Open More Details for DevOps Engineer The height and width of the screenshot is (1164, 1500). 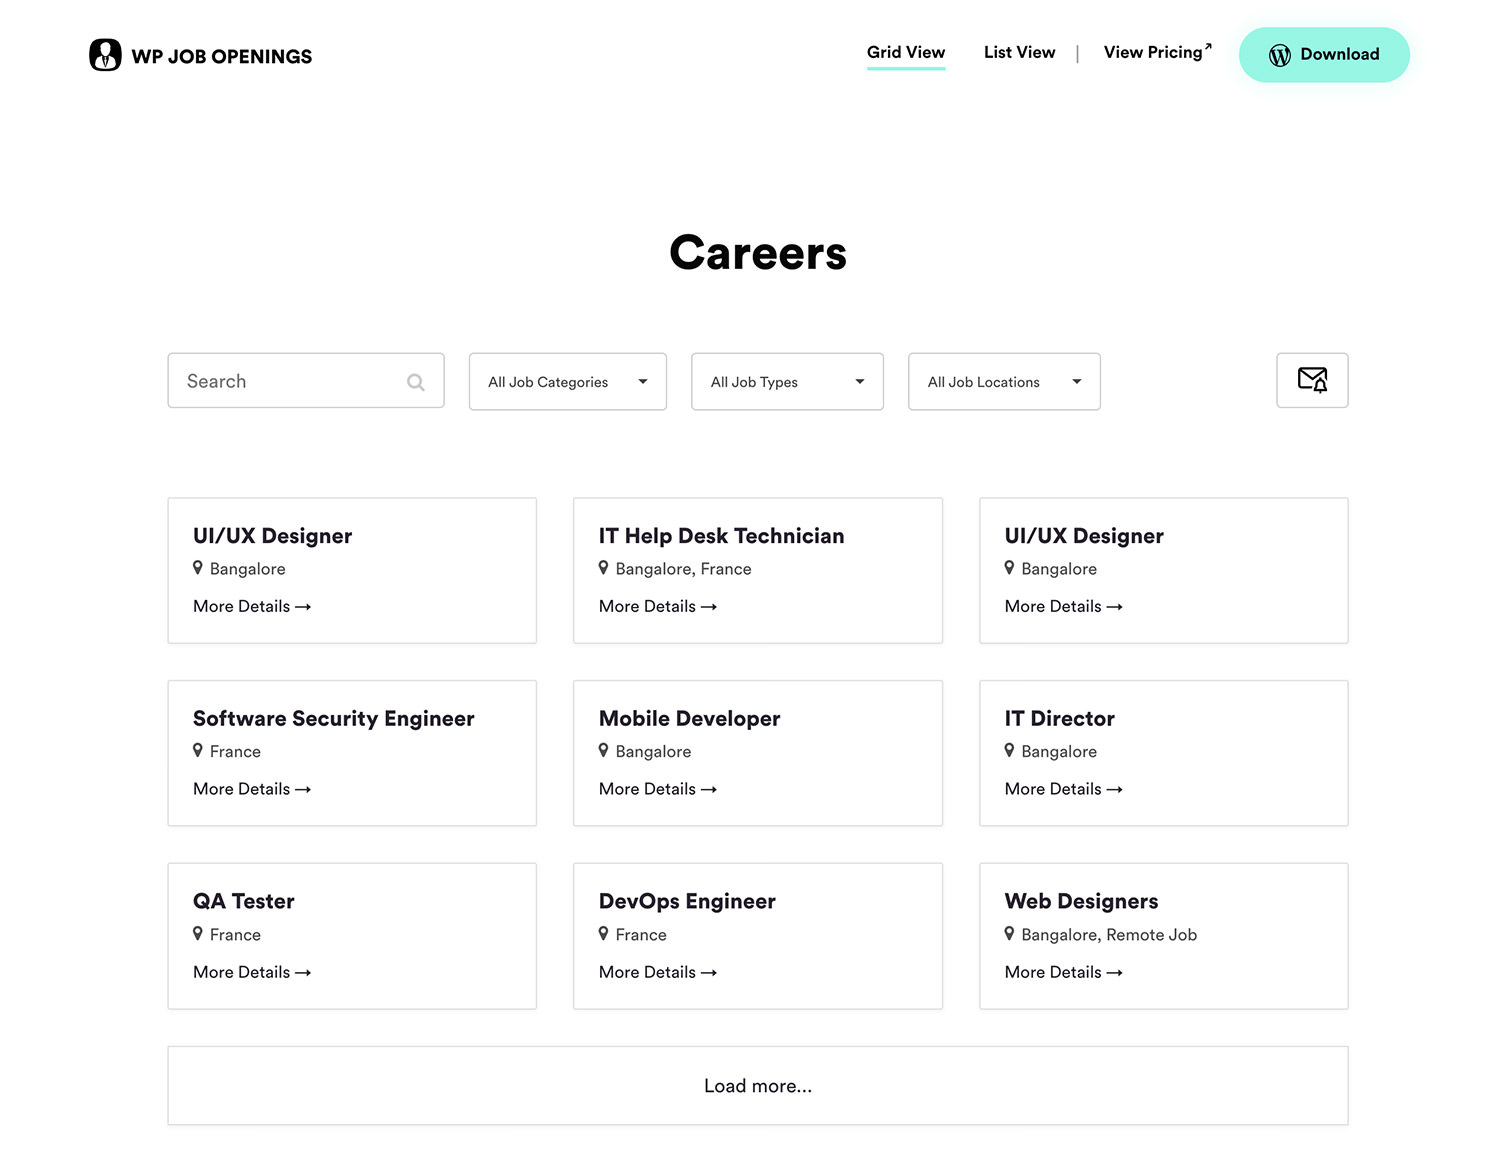[x=658, y=972]
